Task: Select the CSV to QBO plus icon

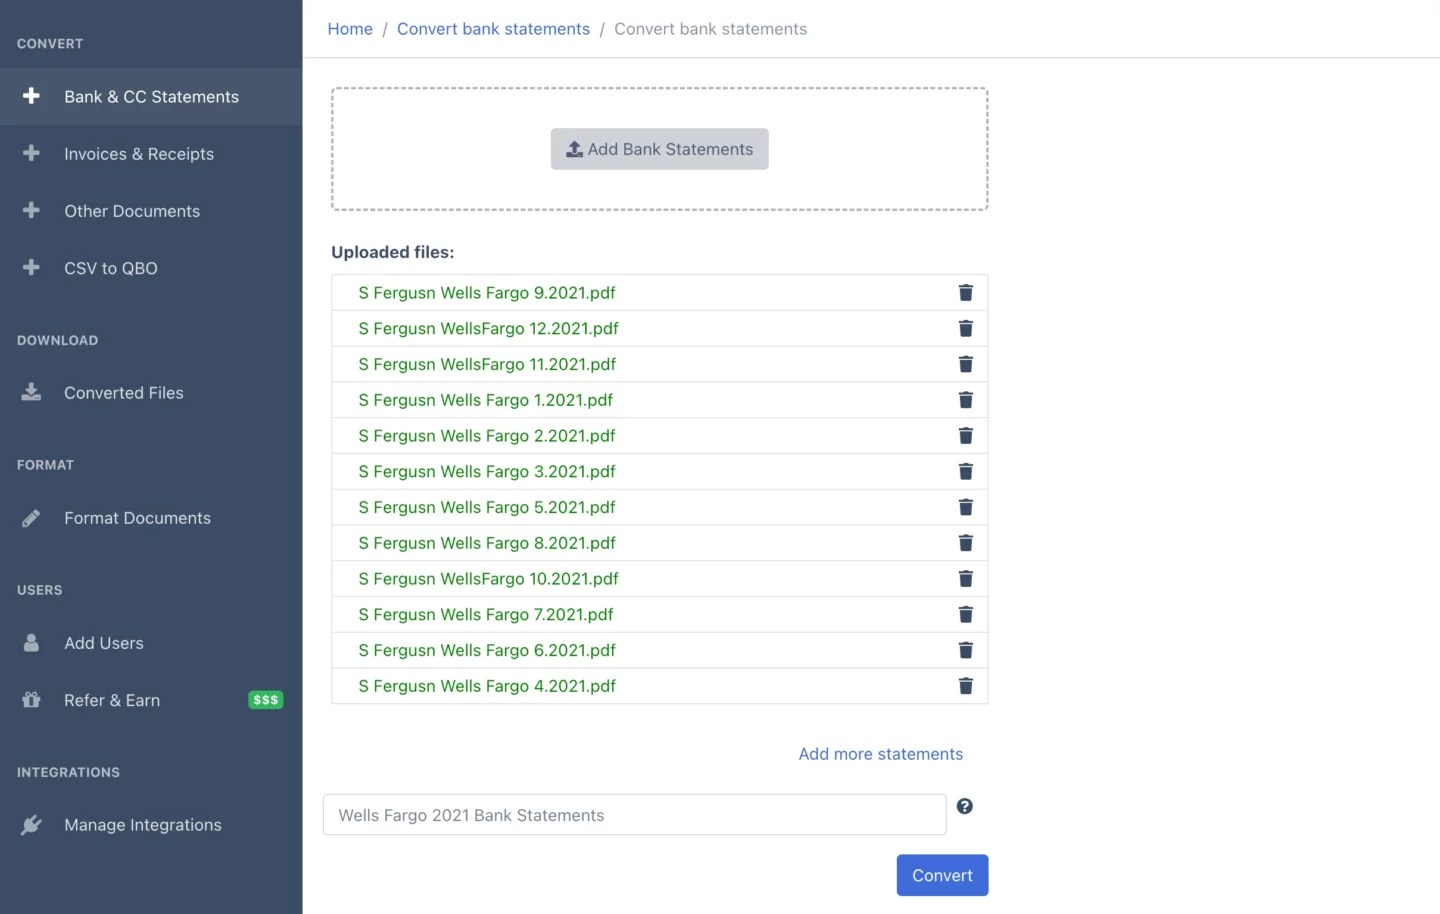Action: pos(31,267)
